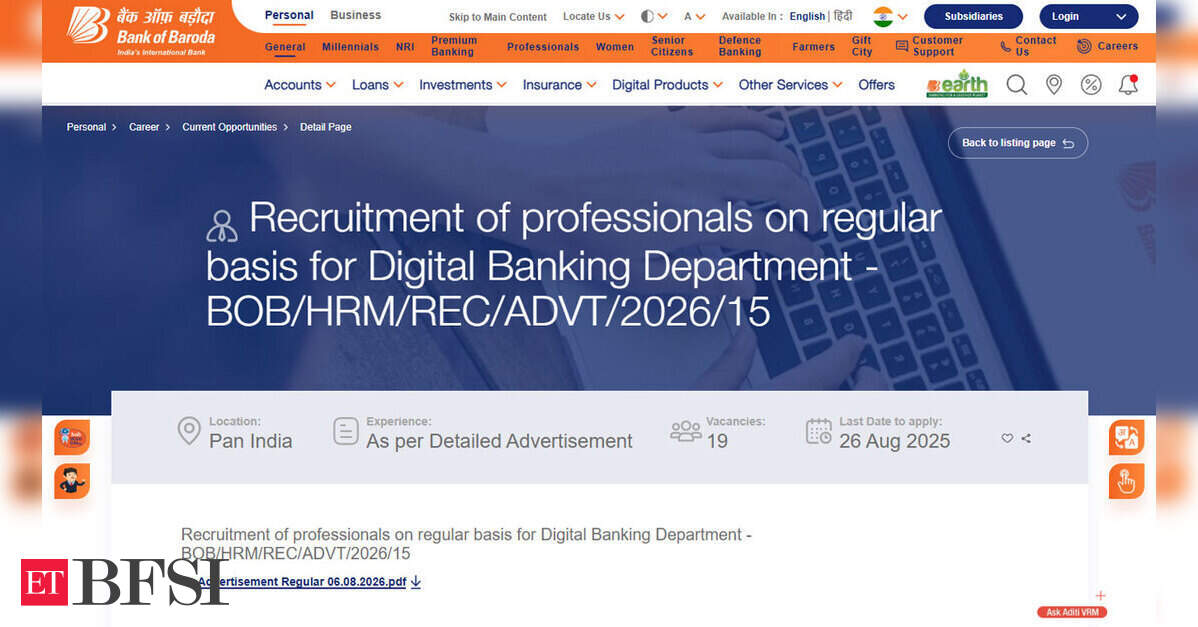Open the assistant avatar icon on left
This screenshot has height=627, width=1198.
(x=72, y=481)
